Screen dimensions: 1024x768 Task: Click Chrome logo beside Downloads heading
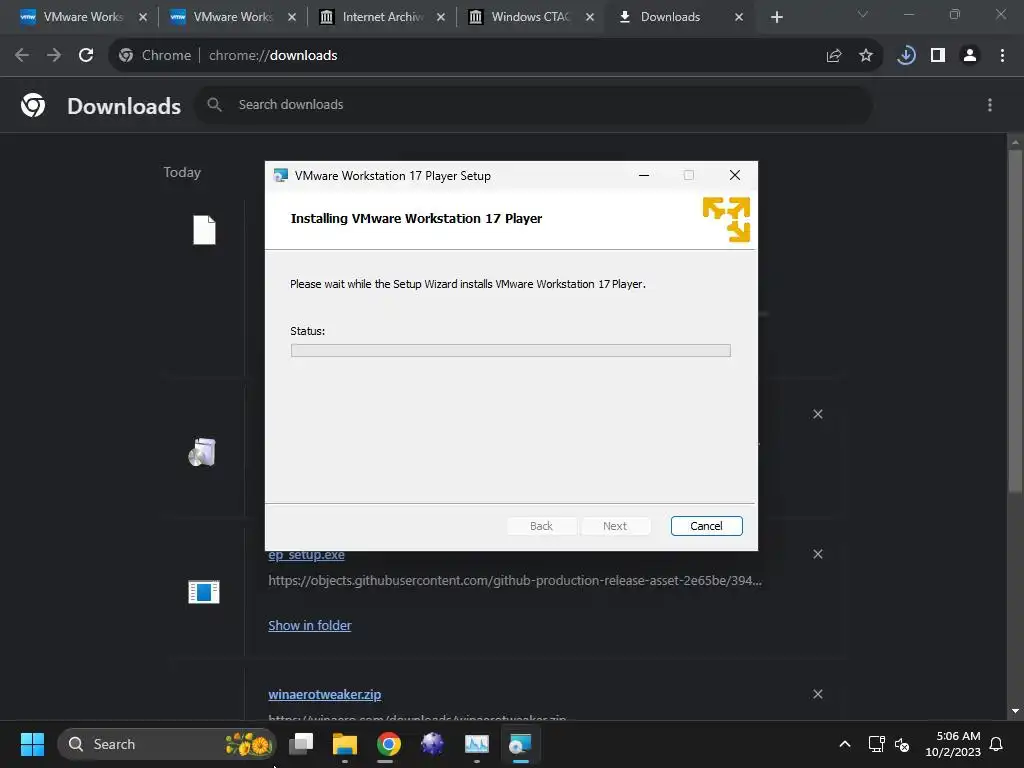click(33, 104)
